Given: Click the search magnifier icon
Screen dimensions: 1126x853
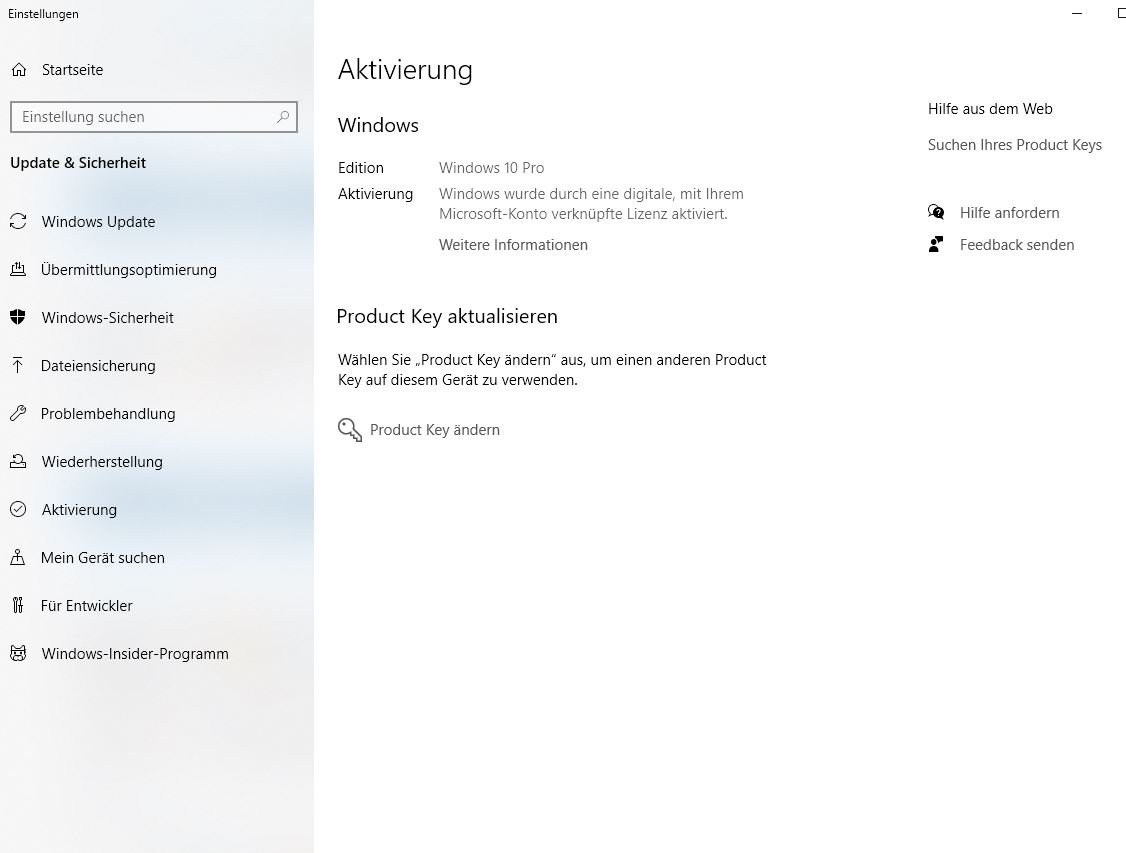Looking at the screenshot, I should click(283, 116).
